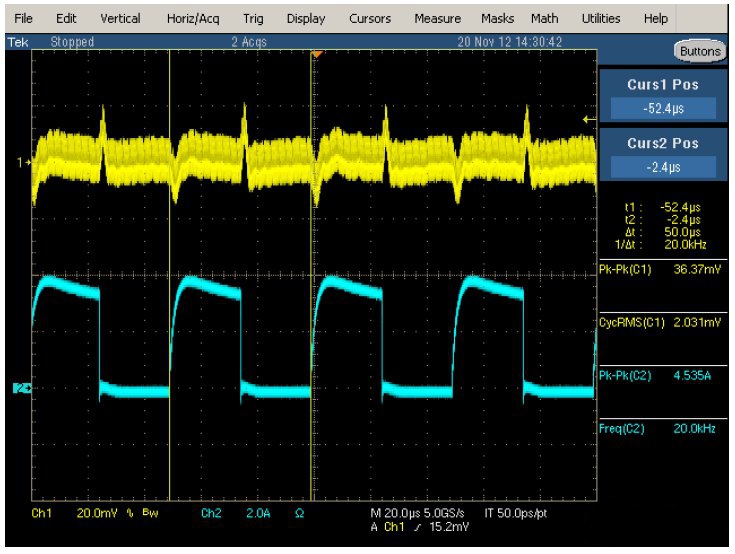The height and width of the screenshot is (554, 735).
Task: Click the Ch1 20.0mV scale readout
Action: click(x=74, y=513)
